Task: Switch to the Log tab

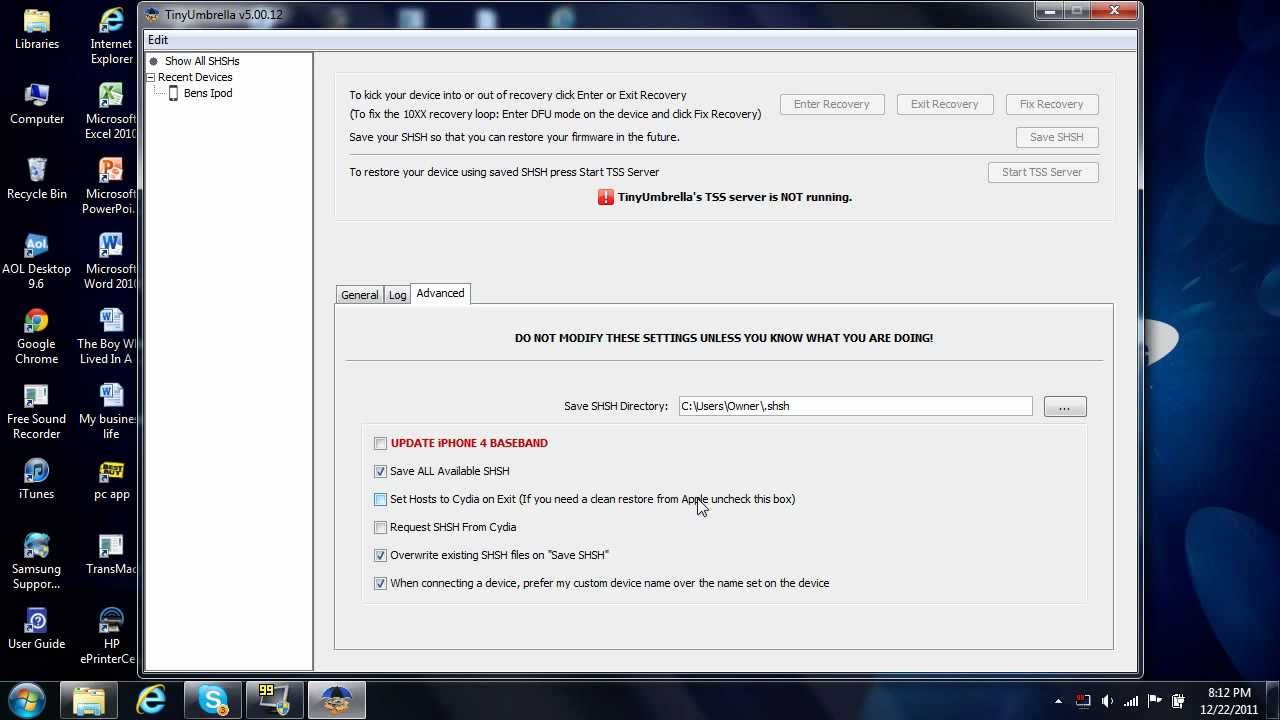Action: [x=397, y=295]
